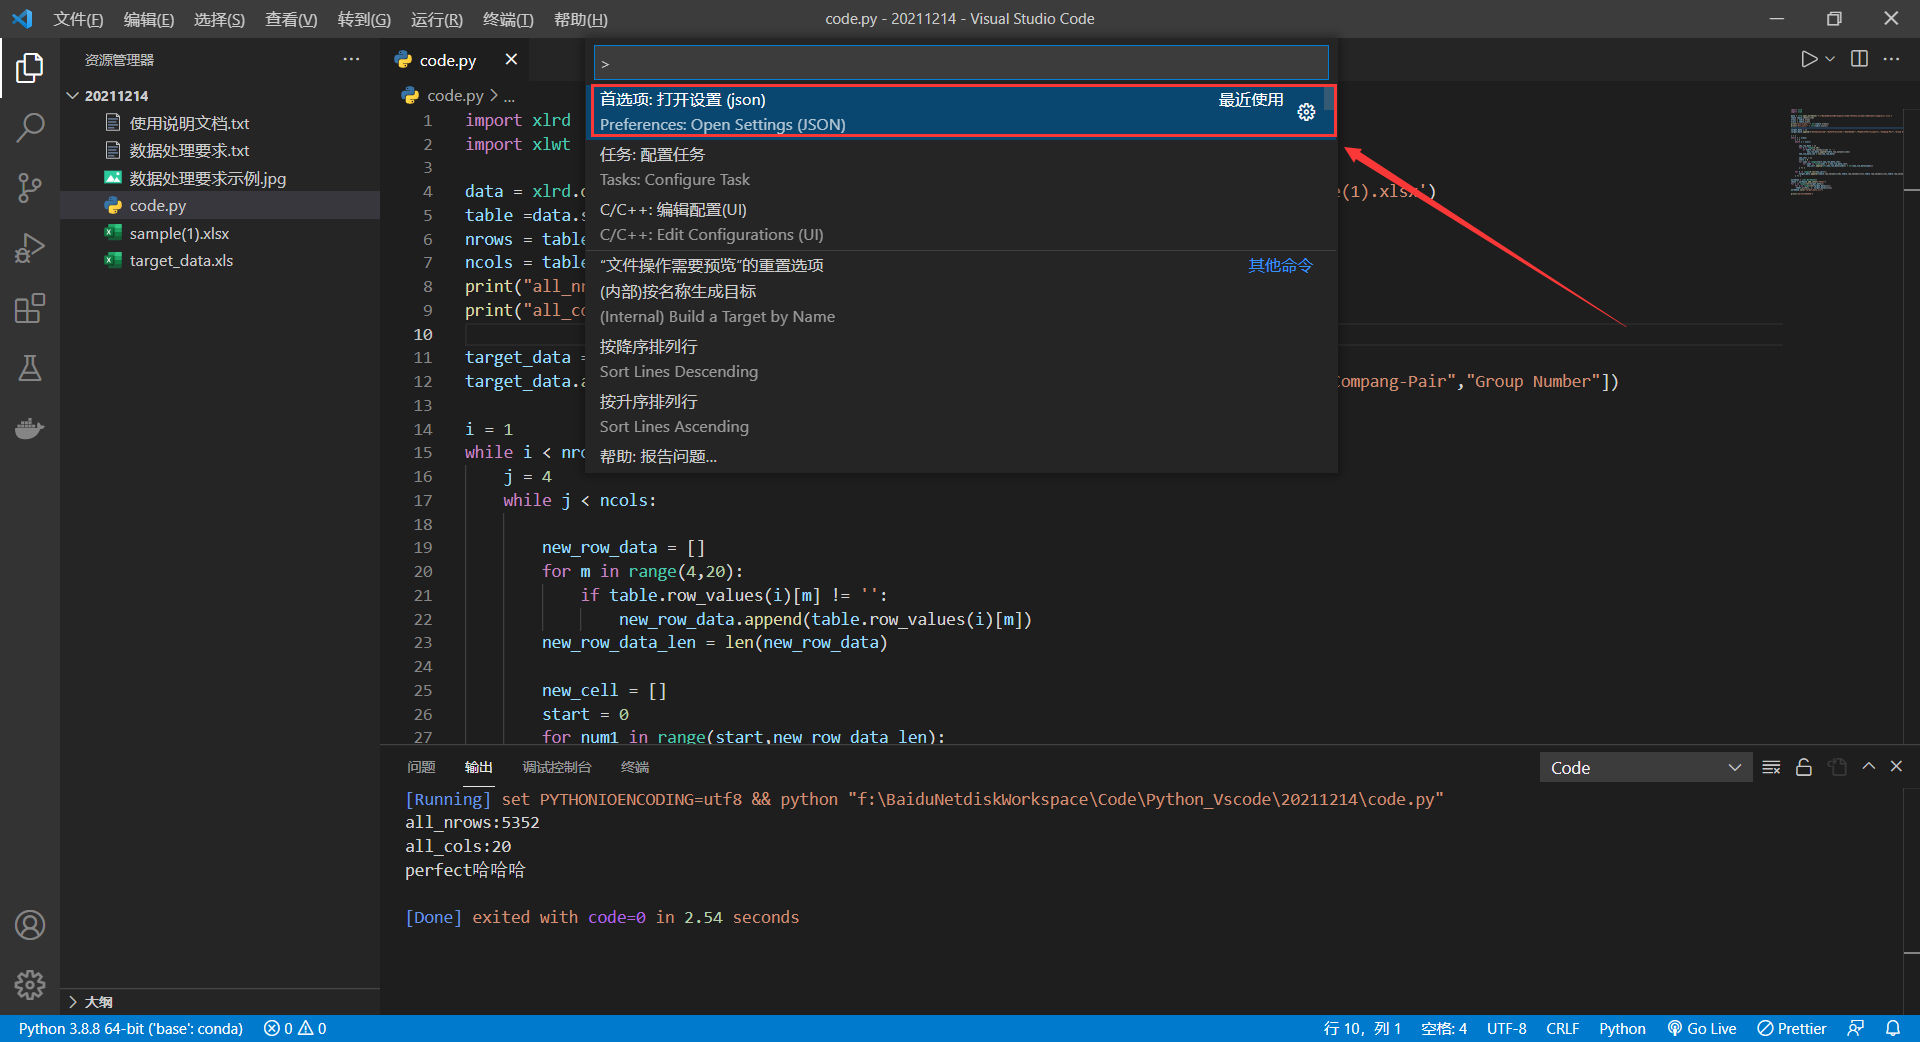Click Prettier status bar item
The width and height of the screenshot is (1920, 1042).
click(1792, 1028)
